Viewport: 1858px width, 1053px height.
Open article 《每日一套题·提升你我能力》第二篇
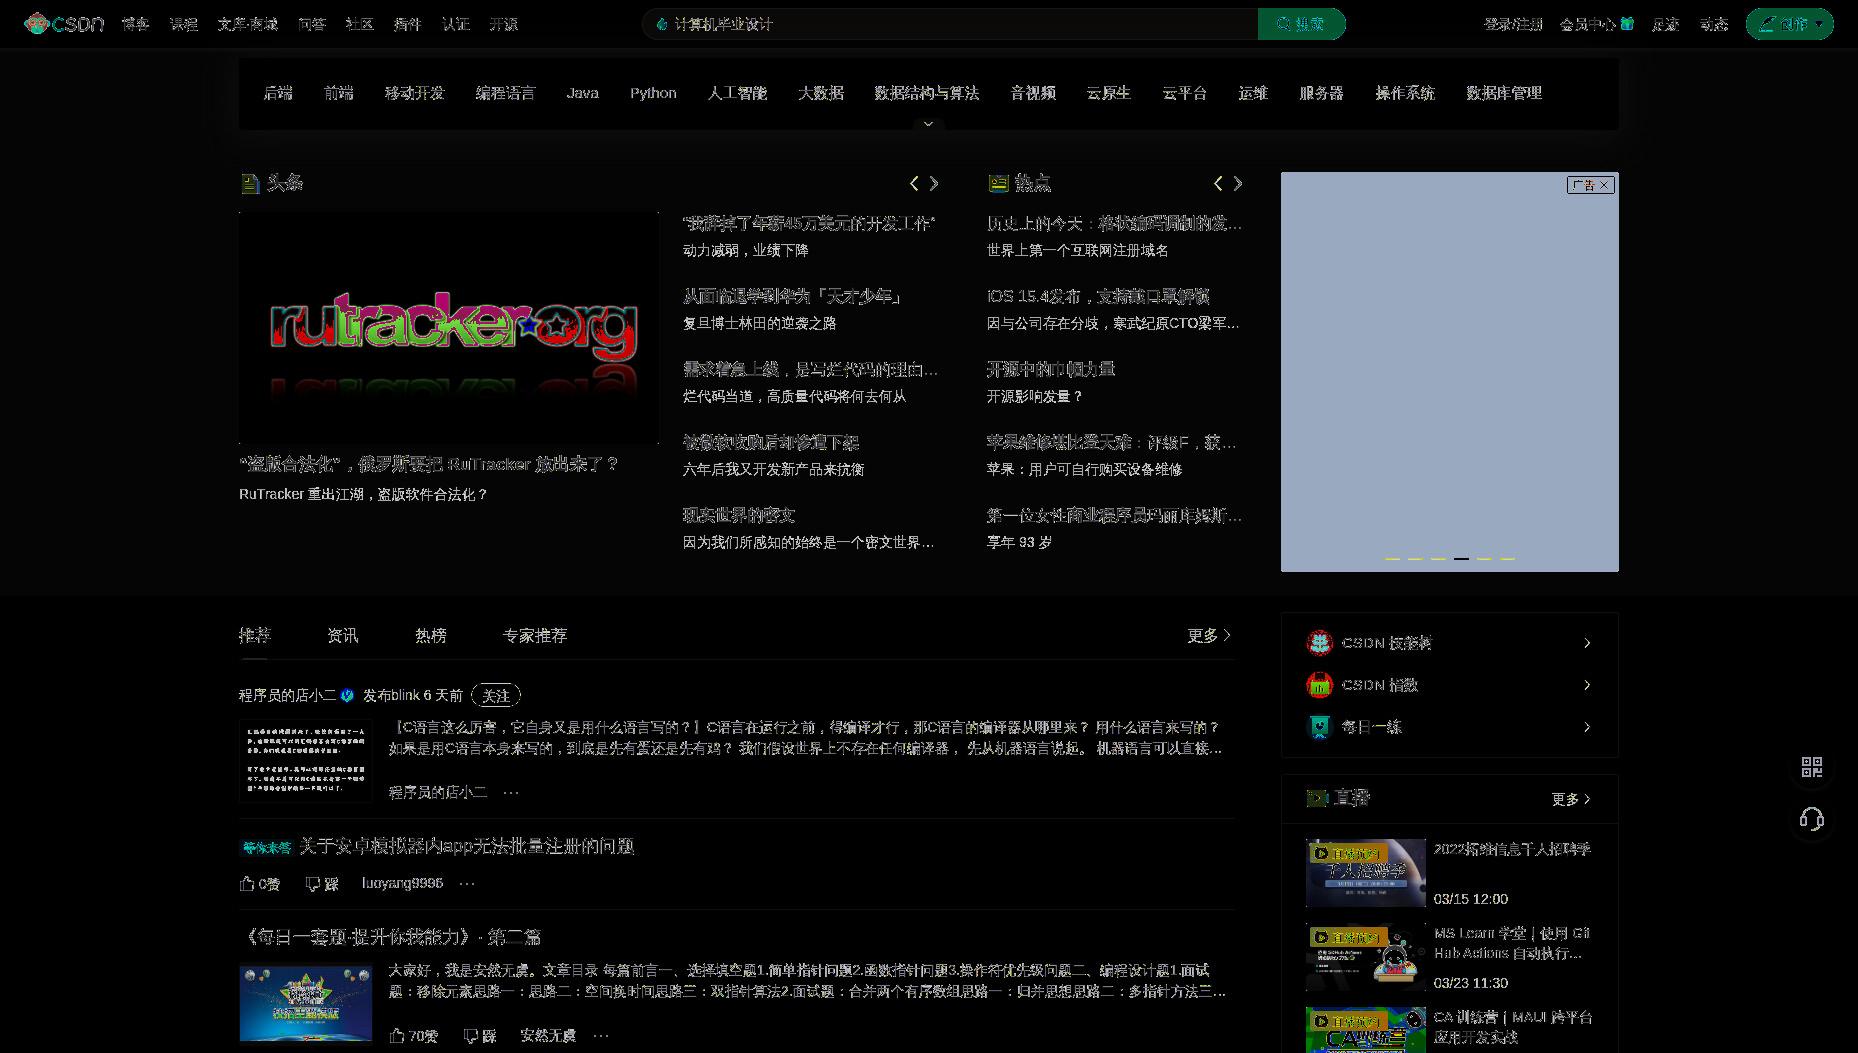click(x=391, y=937)
